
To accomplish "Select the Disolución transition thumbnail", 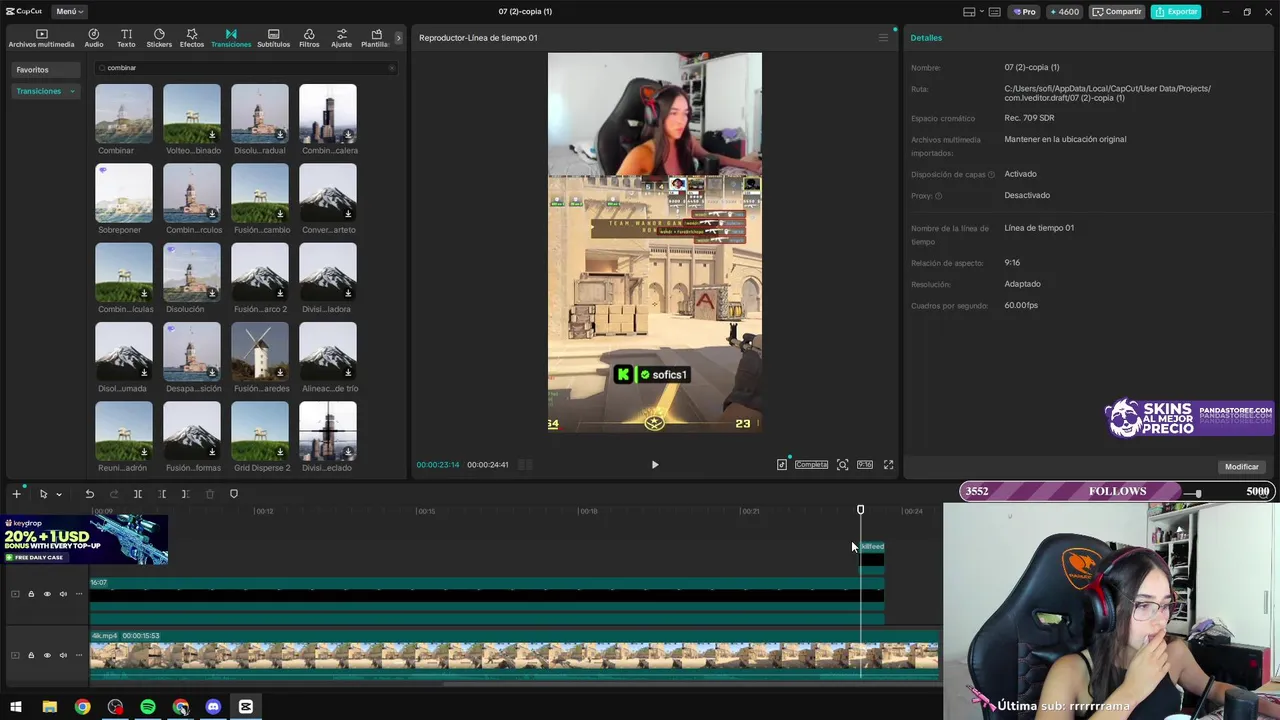I will point(192,272).
